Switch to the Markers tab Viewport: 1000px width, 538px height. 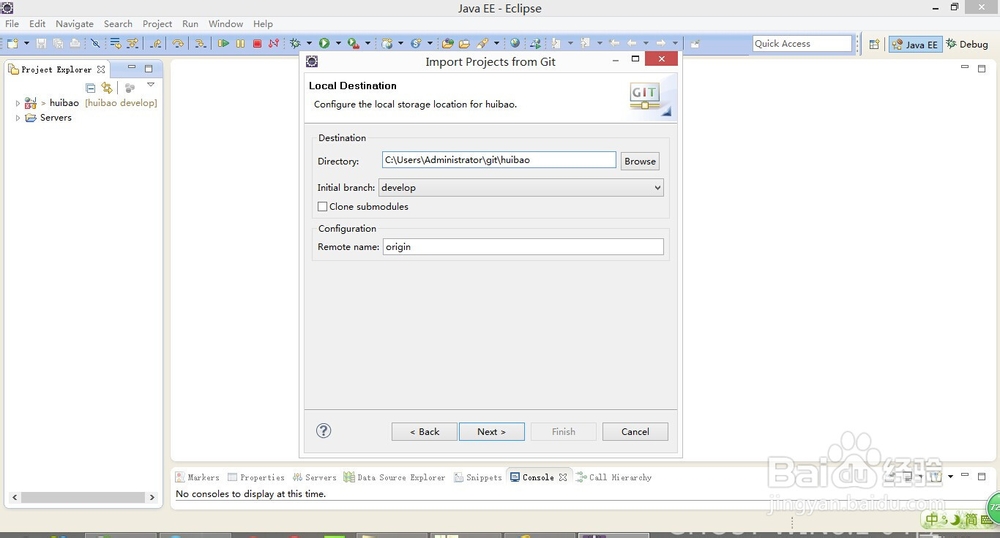tap(198, 477)
